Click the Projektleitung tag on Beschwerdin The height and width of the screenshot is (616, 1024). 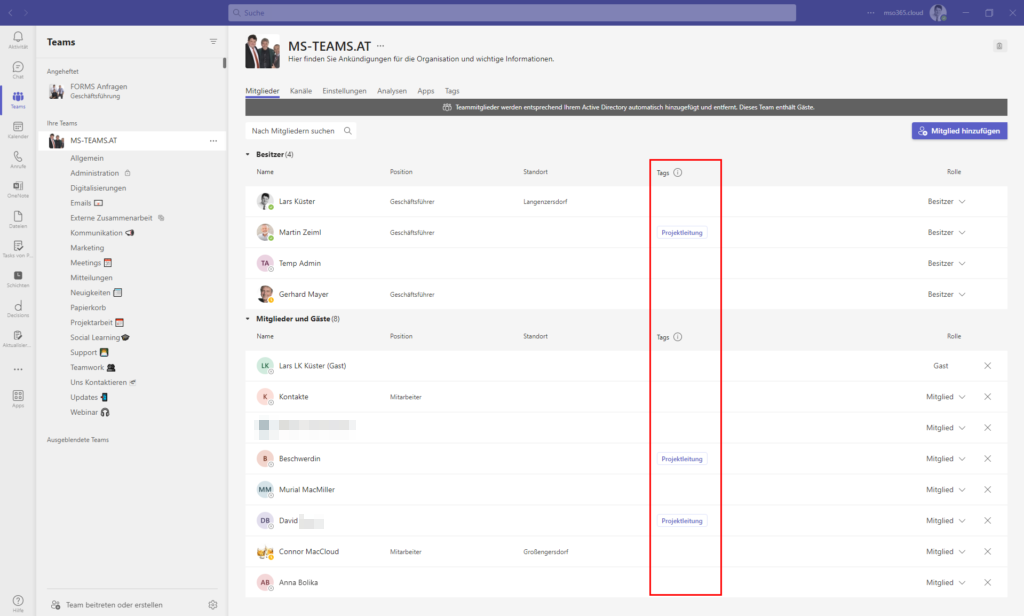(682, 459)
